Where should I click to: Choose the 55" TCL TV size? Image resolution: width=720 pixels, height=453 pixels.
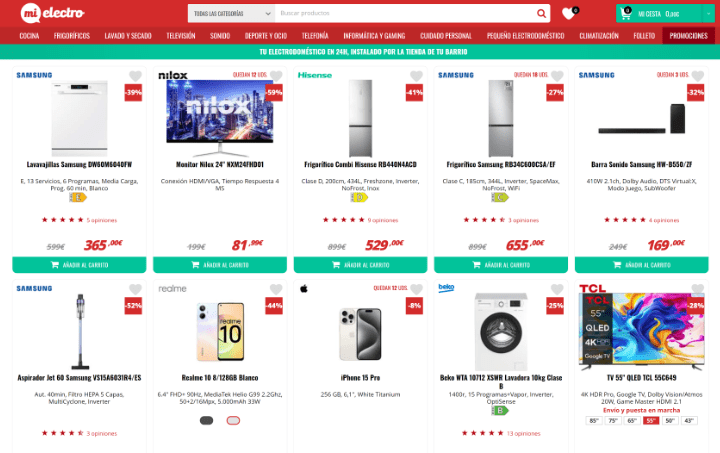[651, 420]
